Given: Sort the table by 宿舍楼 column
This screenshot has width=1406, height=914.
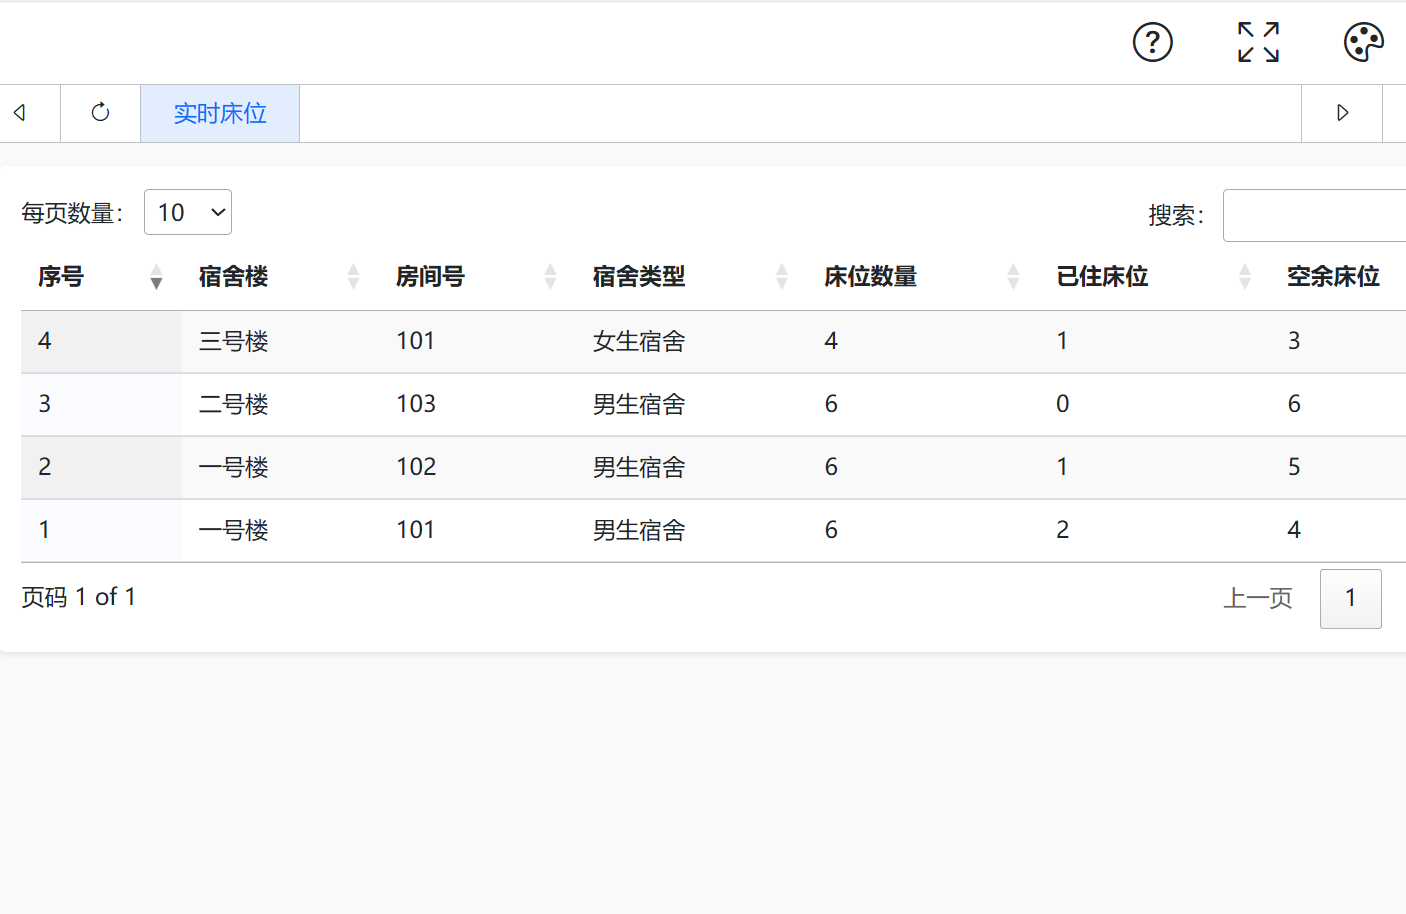Looking at the screenshot, I should 280,277.
